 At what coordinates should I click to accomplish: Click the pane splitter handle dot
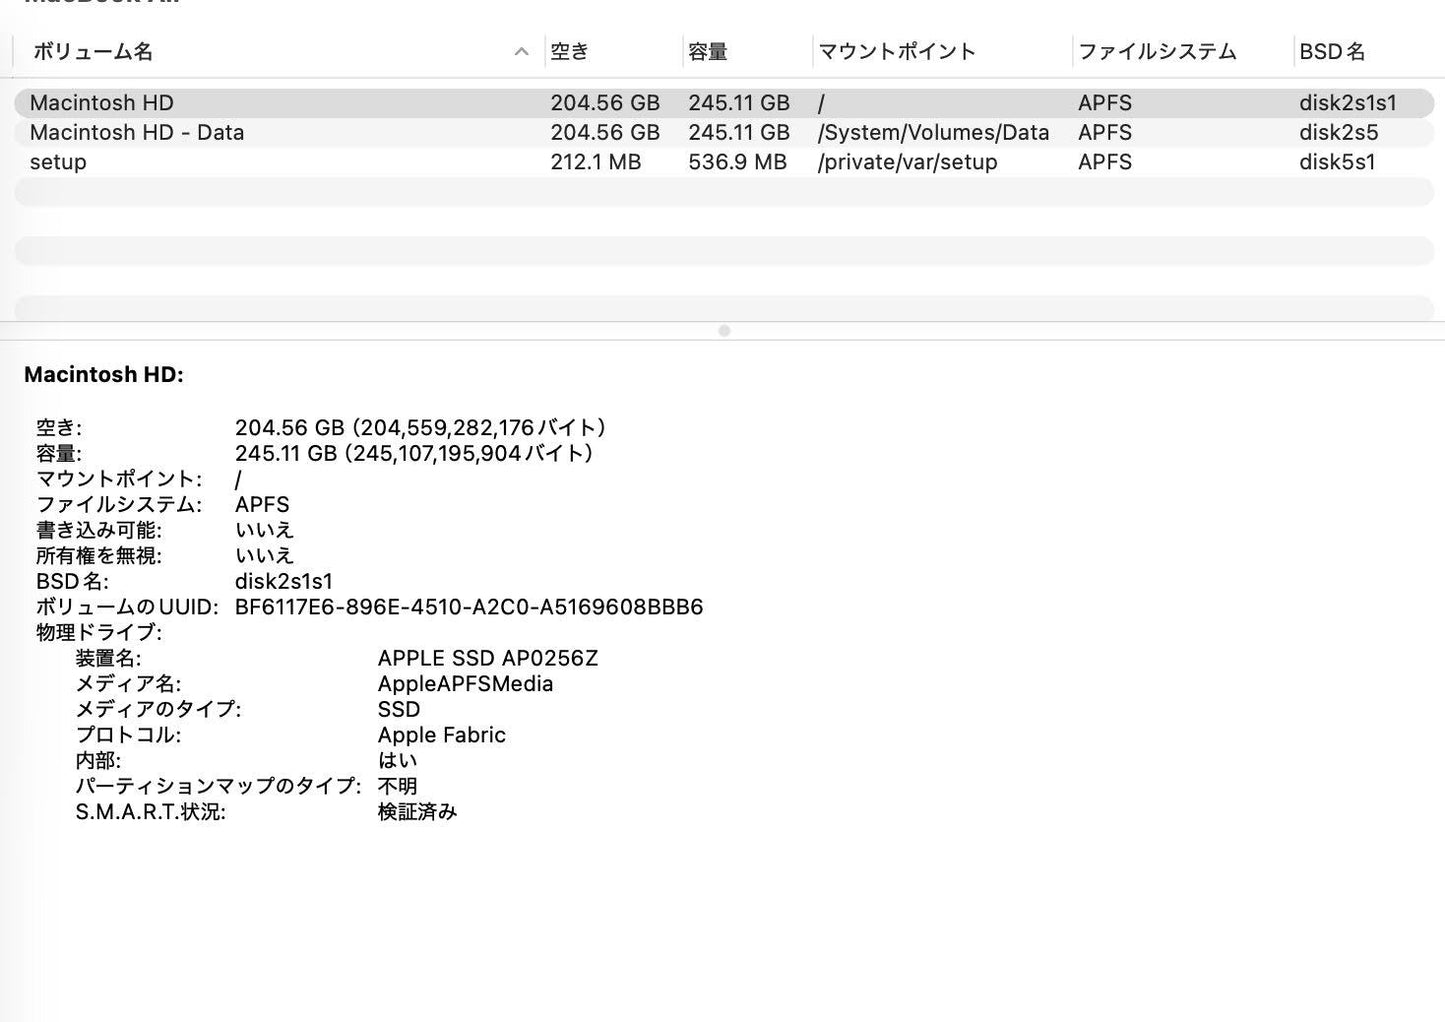pyautogui.click(x=724, y=331)
